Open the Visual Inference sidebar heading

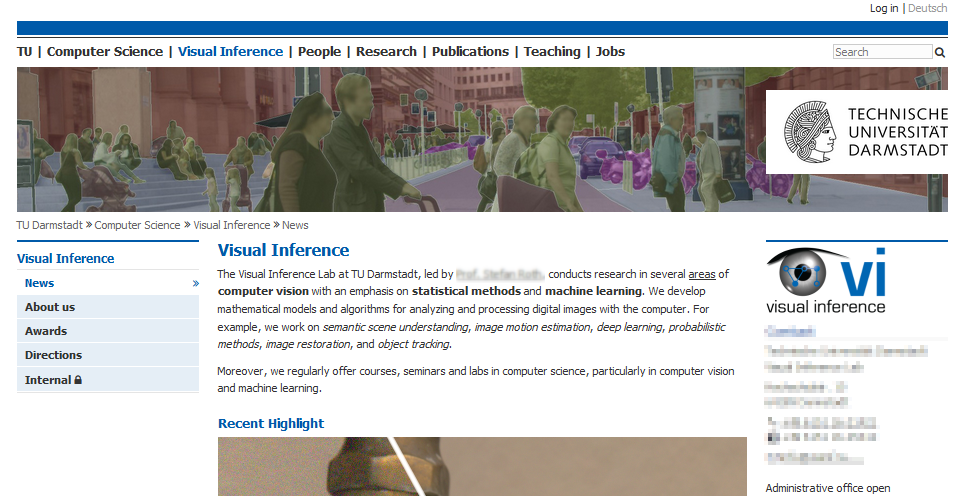tap(66, 259)
